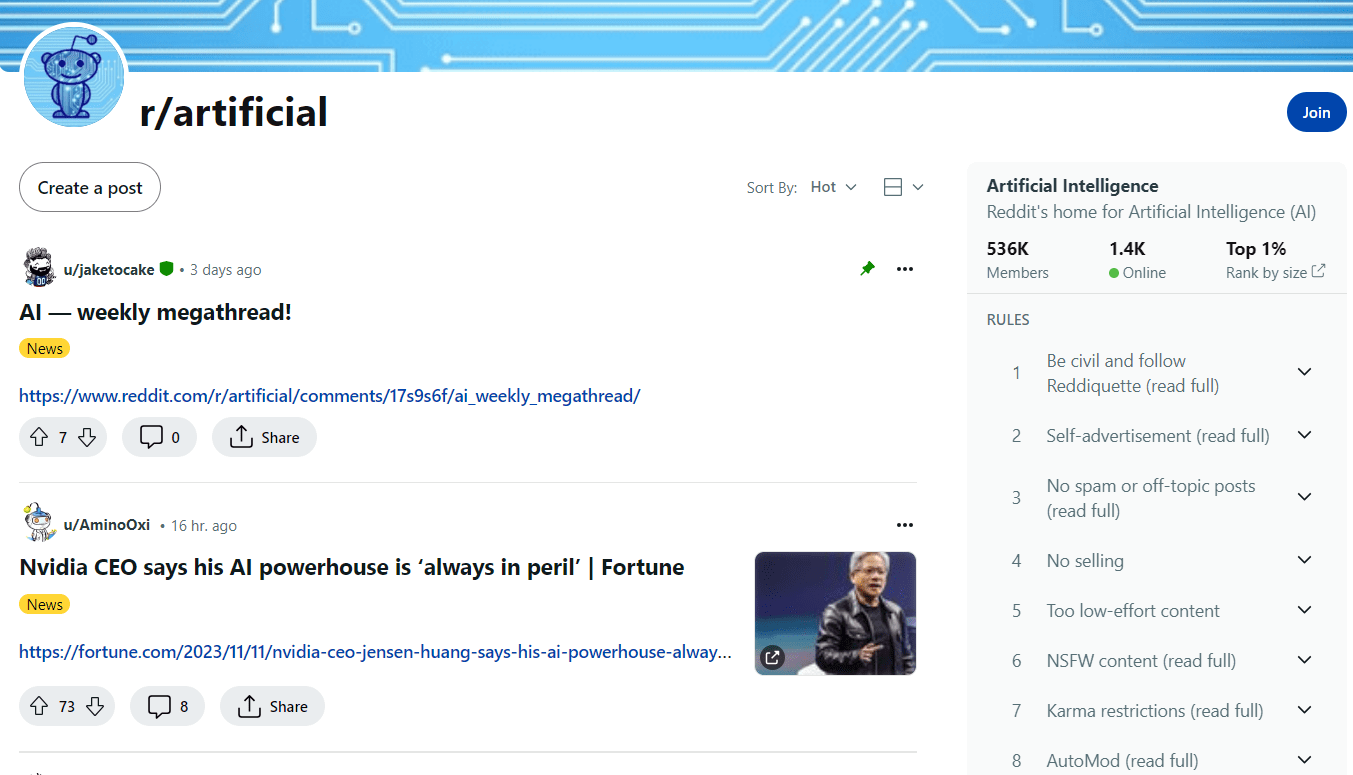1353x775 pixels.
Task: Open the u/AminoOxi profile link
Action: coord(107,525)
